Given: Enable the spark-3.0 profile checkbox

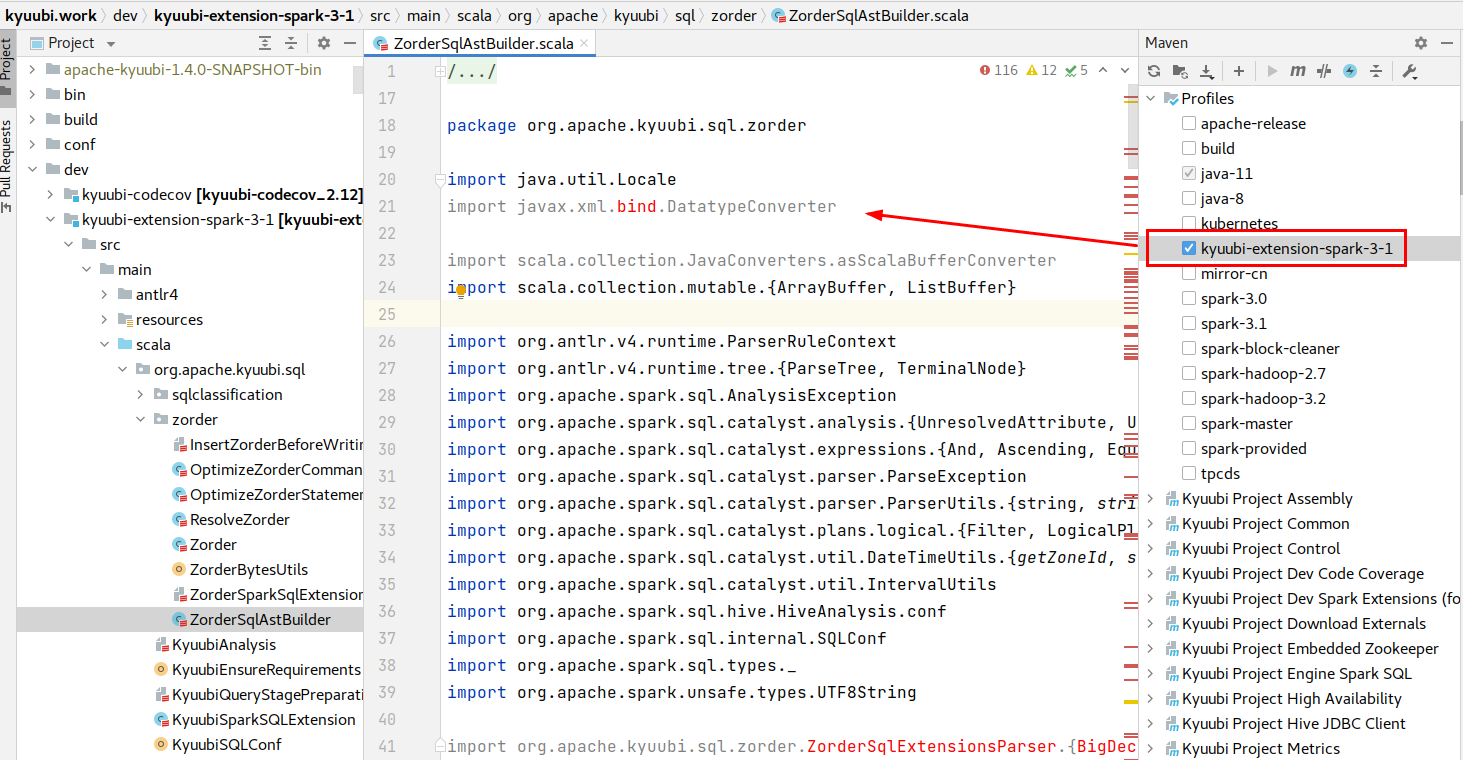Looking at the screenshot, I should pyautogui.click(x=1189, y=298).
